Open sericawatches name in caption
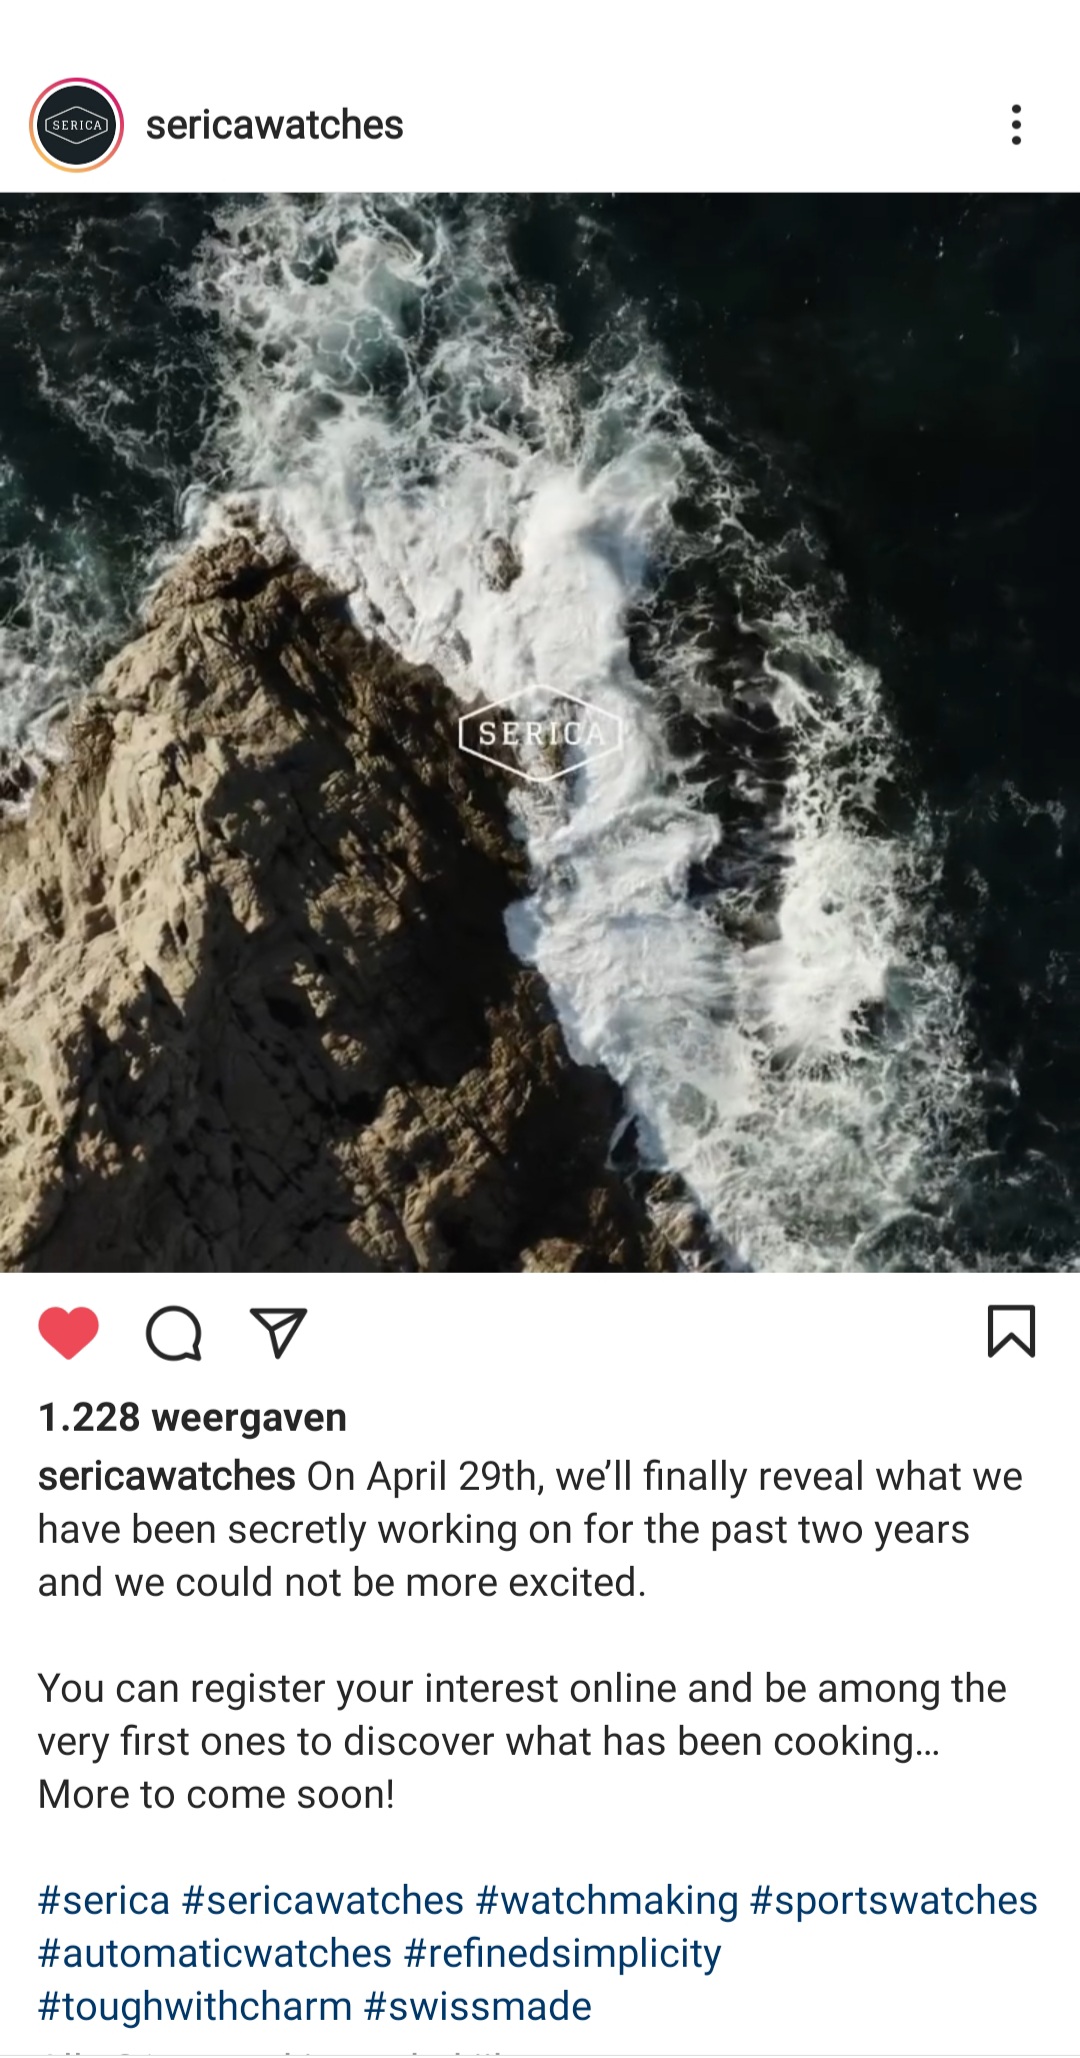The width and height of the screenshot is (1080, 2058). coord(166,1476)
